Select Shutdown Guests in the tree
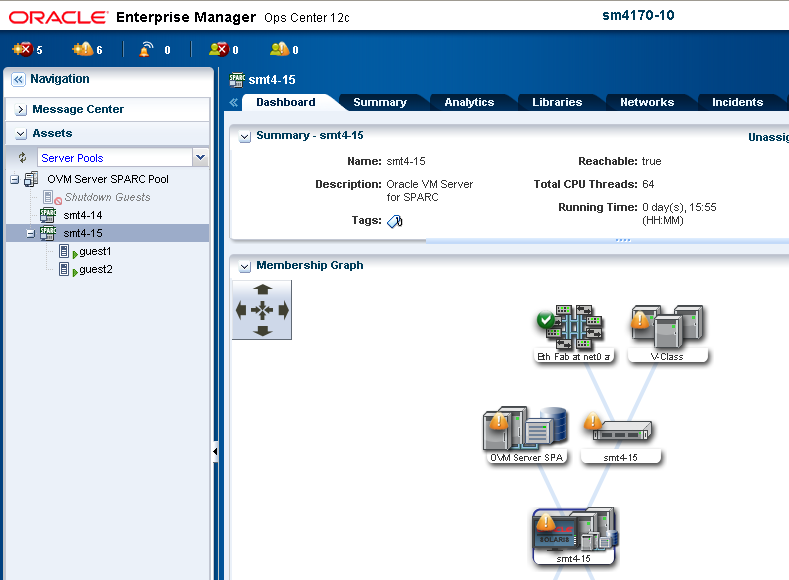 point(107,197)
